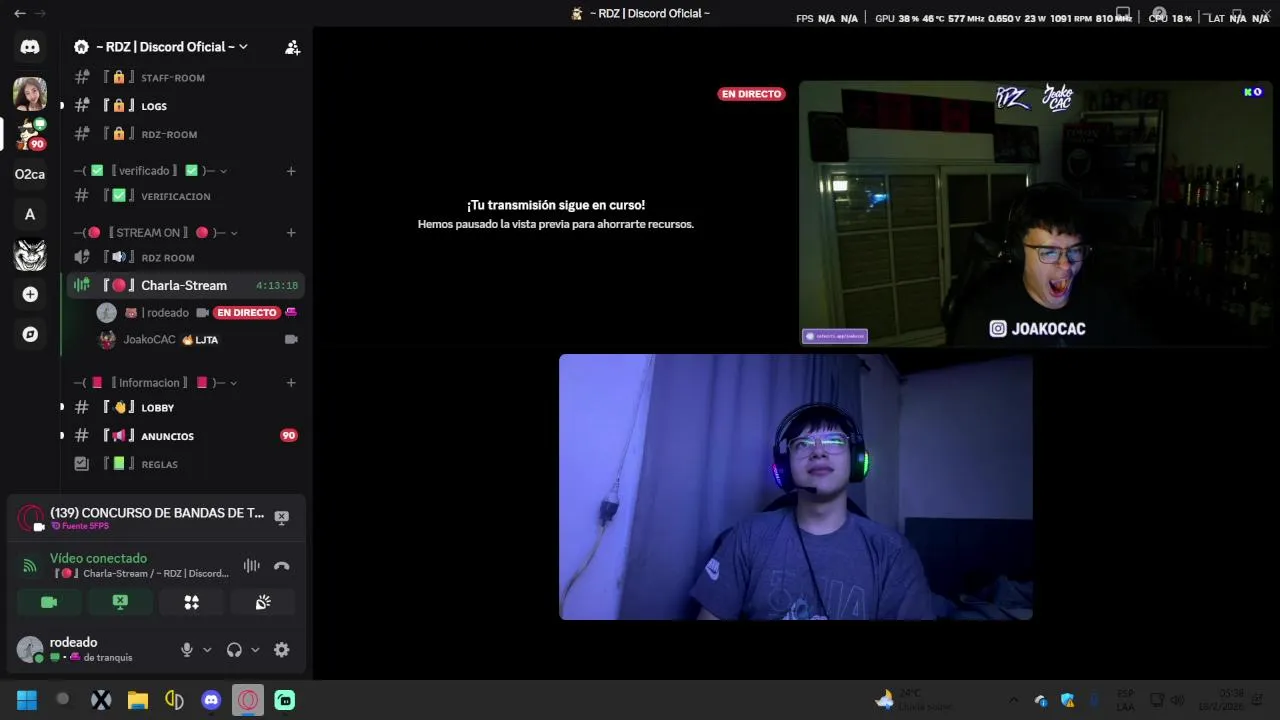Click the Add a Server plus icon
Screen dimensions: 1280x720
pos(30,294)
